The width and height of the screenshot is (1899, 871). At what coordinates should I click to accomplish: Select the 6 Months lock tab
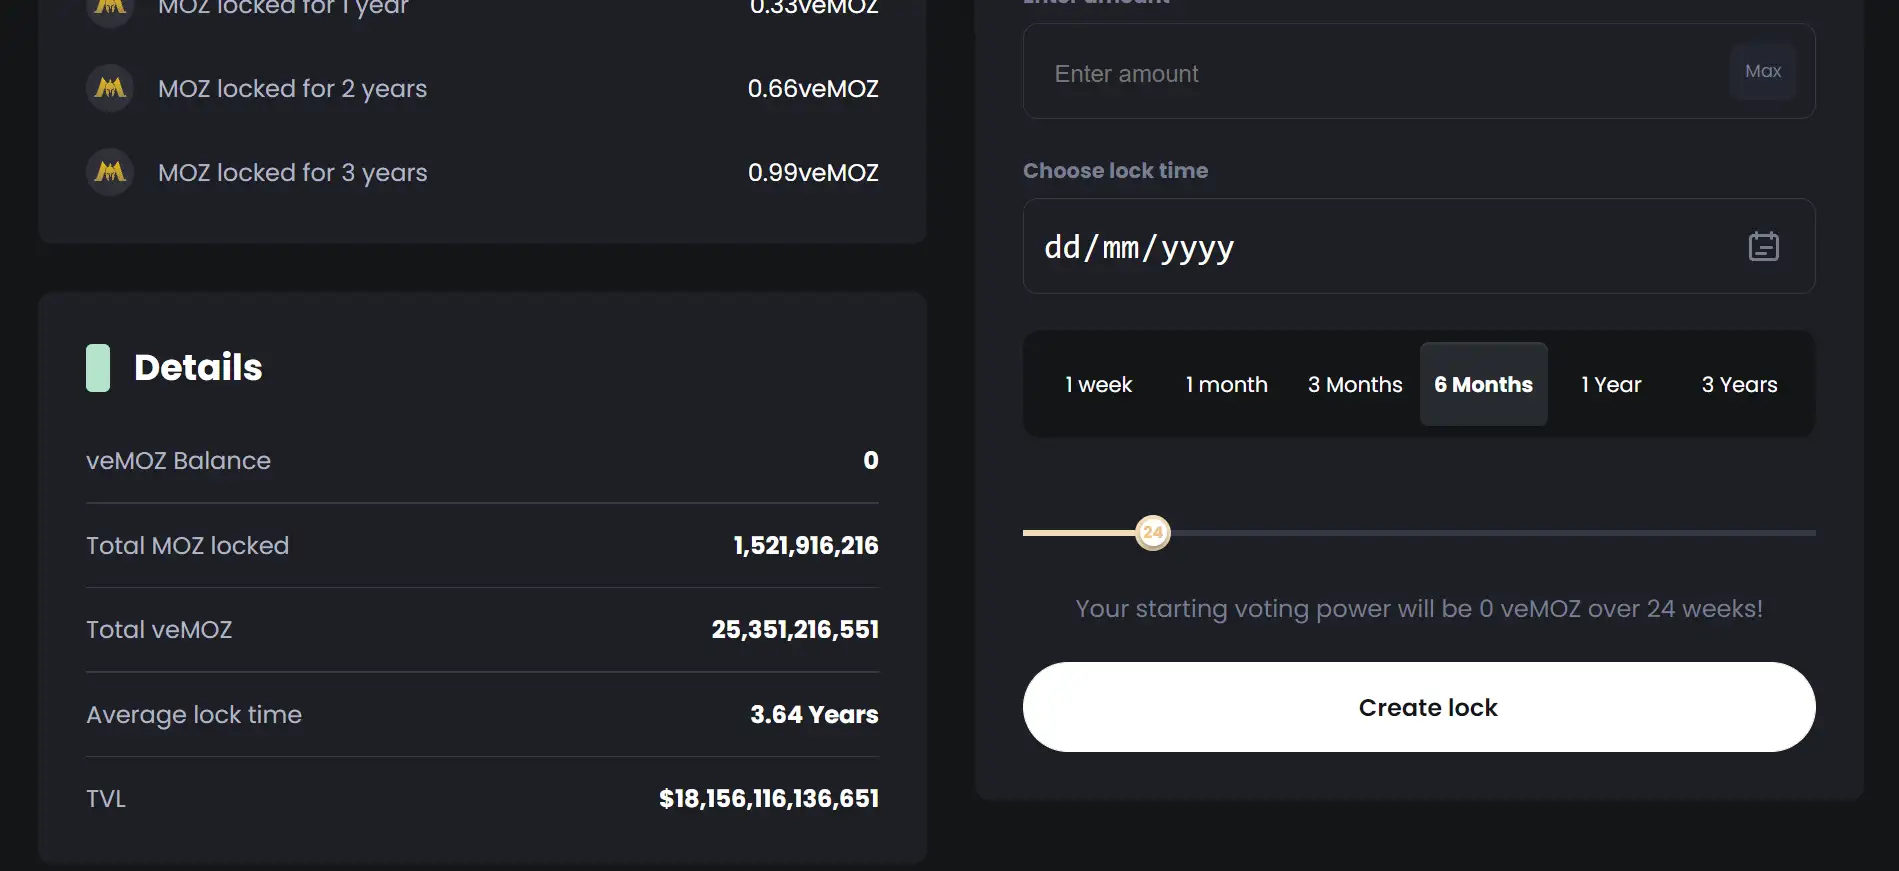click(x=1483, y=385)
